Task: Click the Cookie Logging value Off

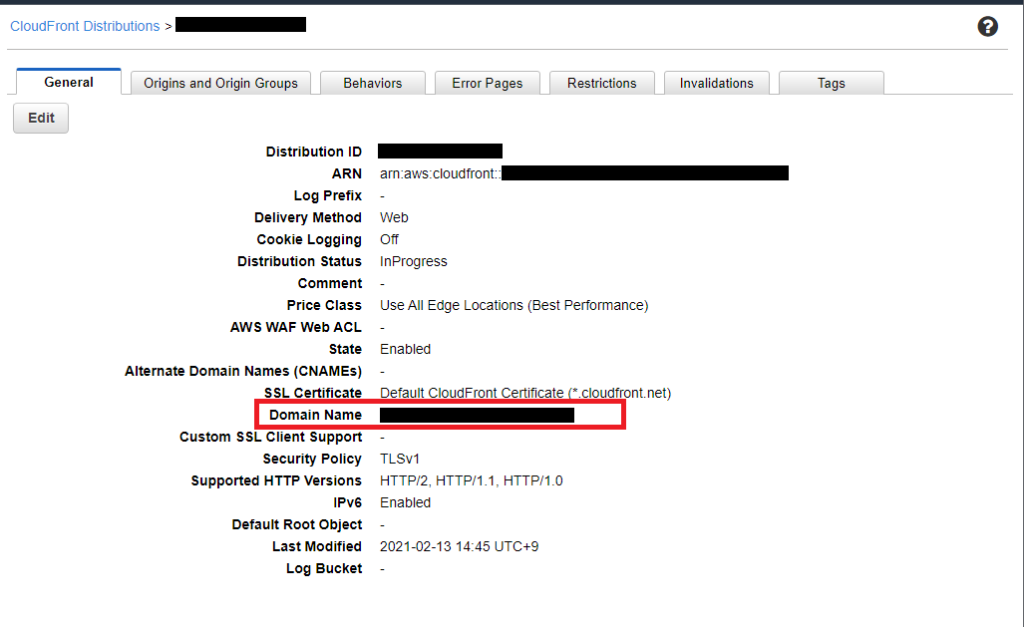Action: point(389,240)
